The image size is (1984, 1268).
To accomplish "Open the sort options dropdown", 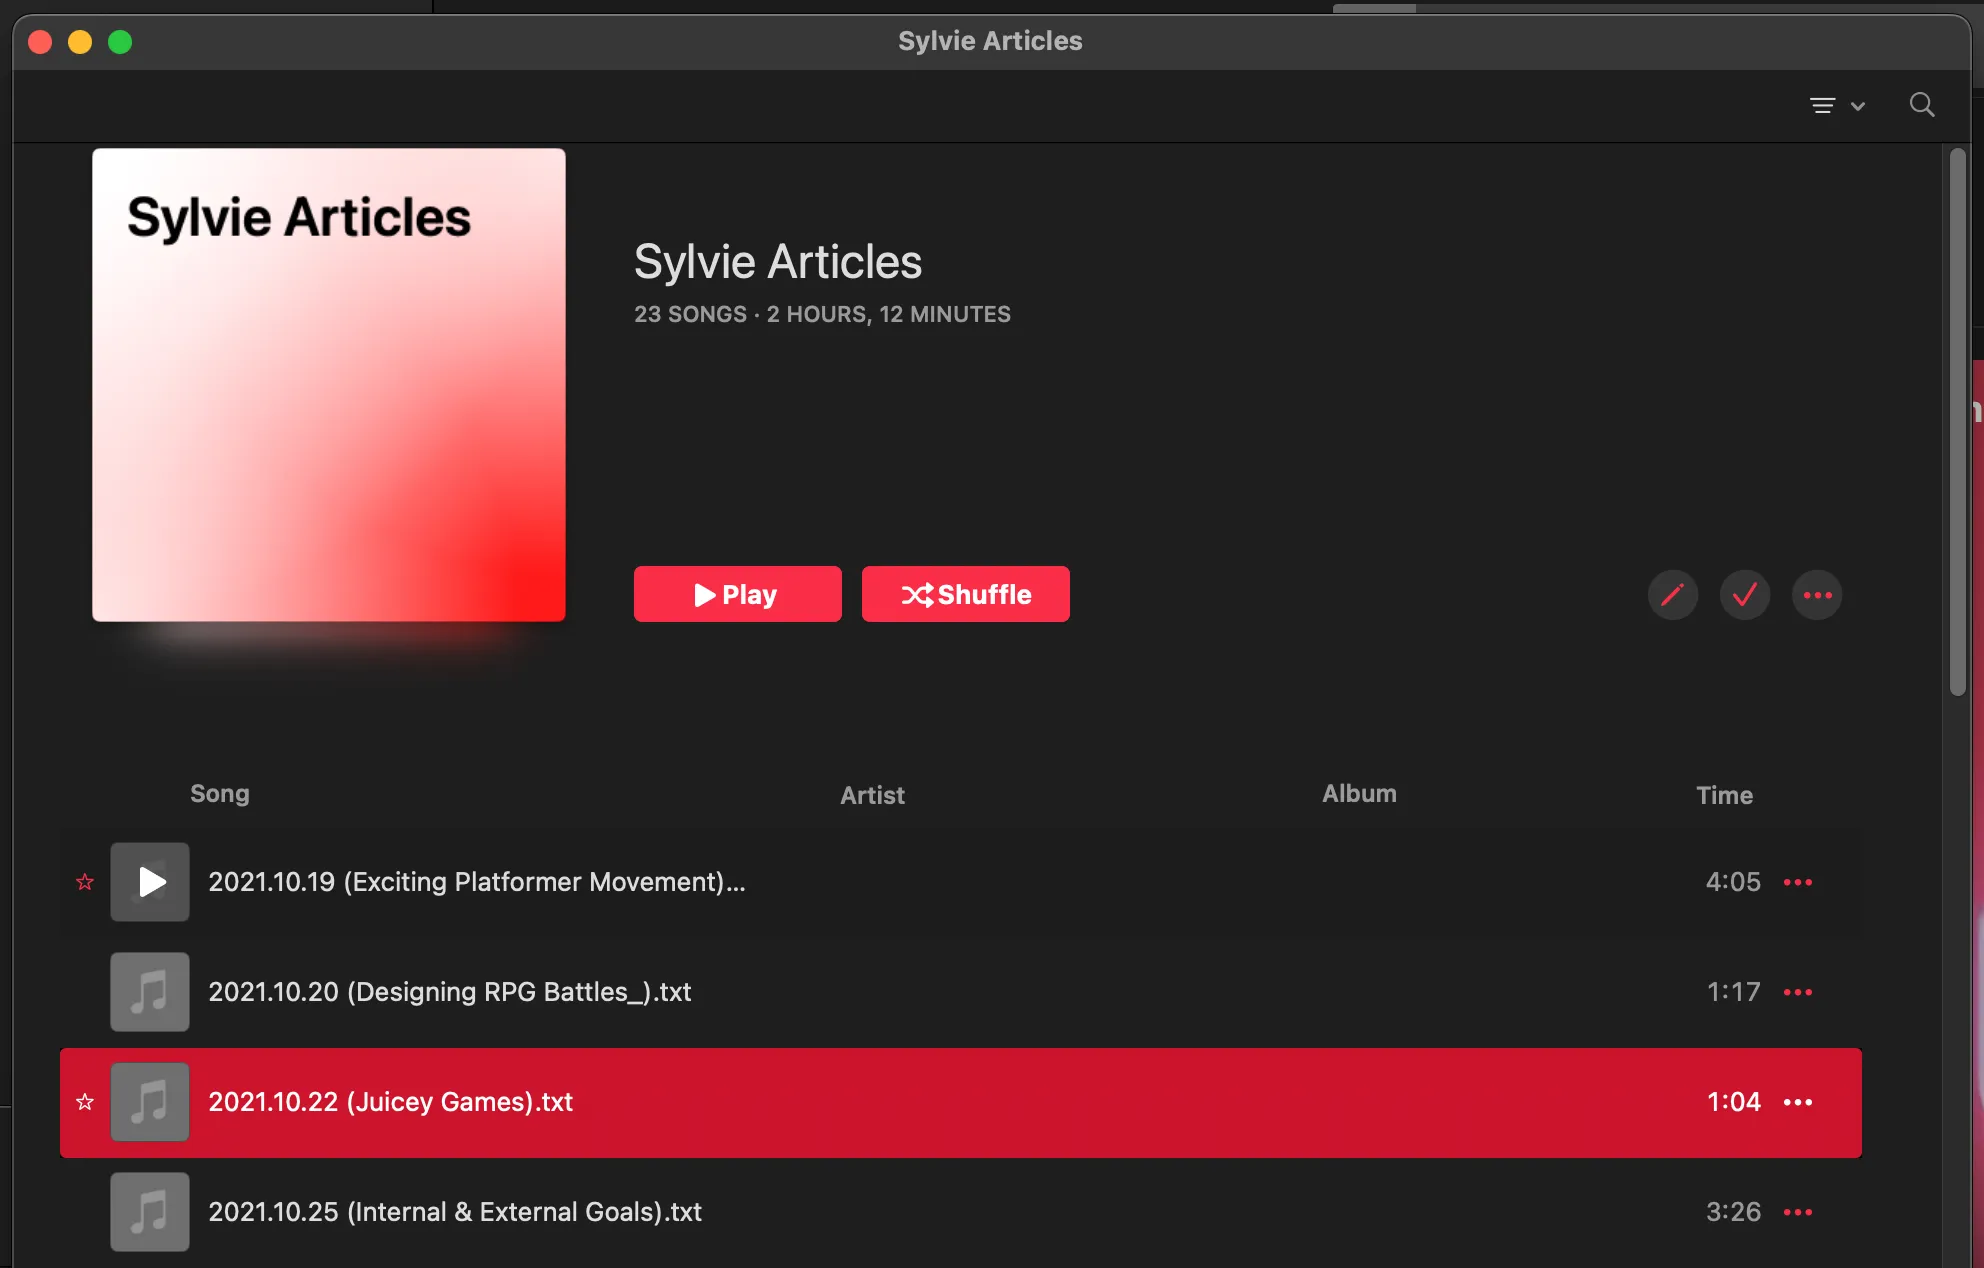I will click(1837, 105).
